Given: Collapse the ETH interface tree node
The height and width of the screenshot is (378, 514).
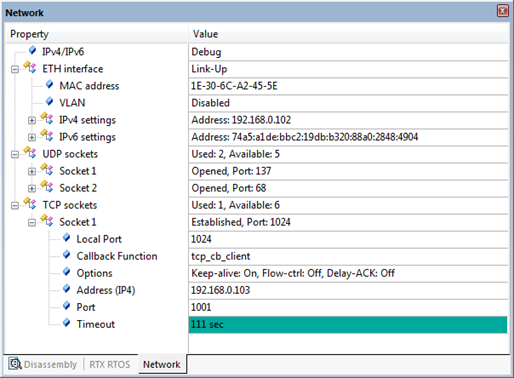Looking at the screenshot, I should pyautogui.click(x=15, y=69).
